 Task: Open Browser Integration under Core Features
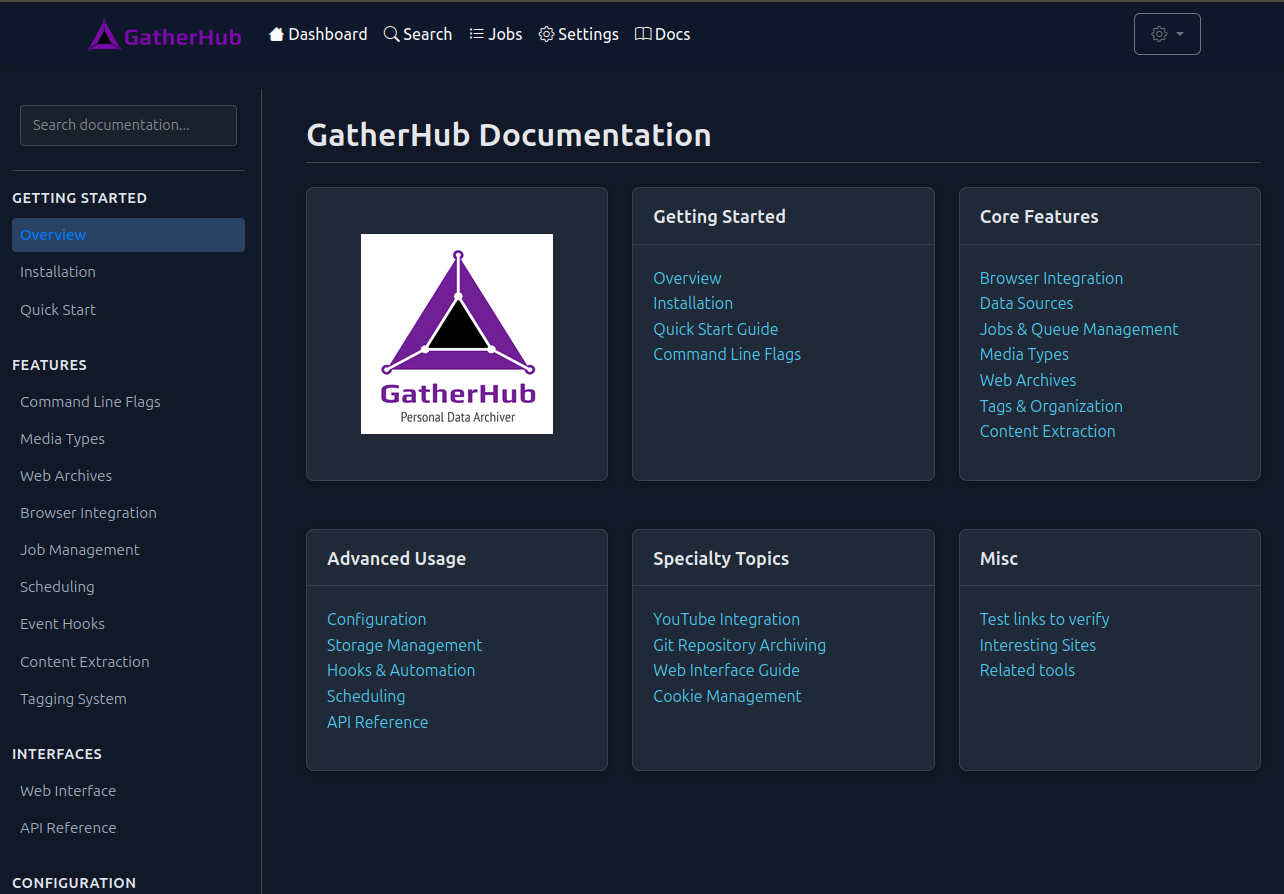point(1051,277)
